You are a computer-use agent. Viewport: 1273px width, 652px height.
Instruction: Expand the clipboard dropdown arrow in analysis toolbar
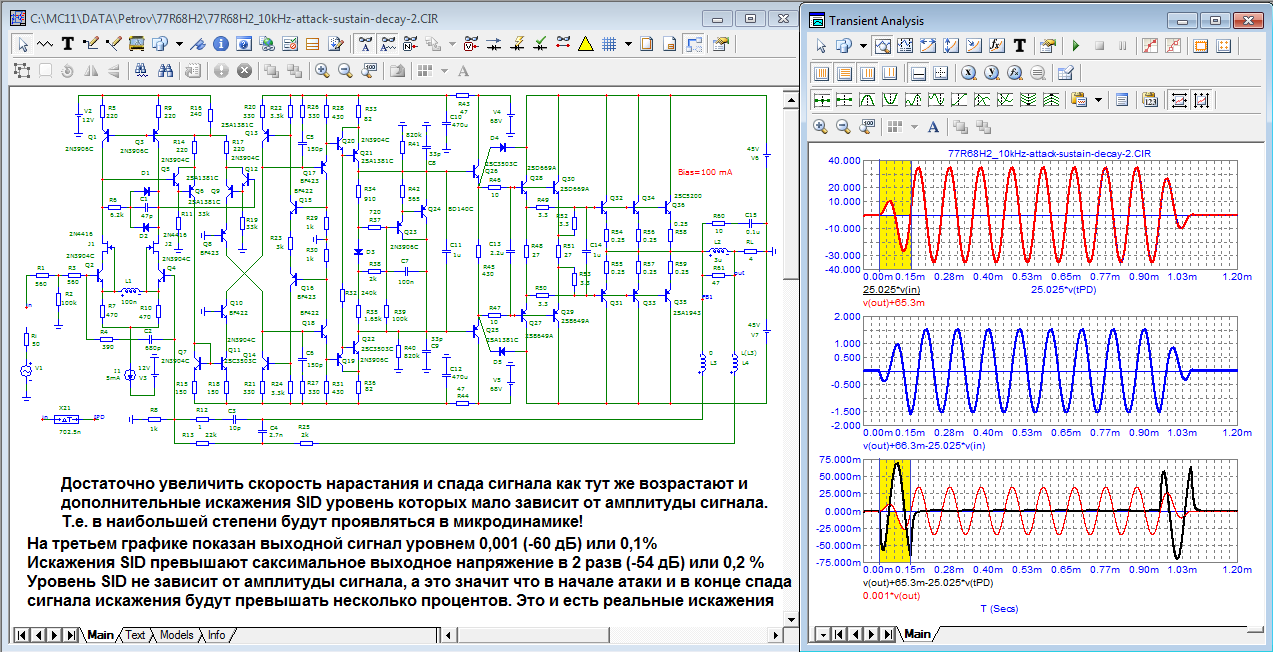coord(1098,100)
